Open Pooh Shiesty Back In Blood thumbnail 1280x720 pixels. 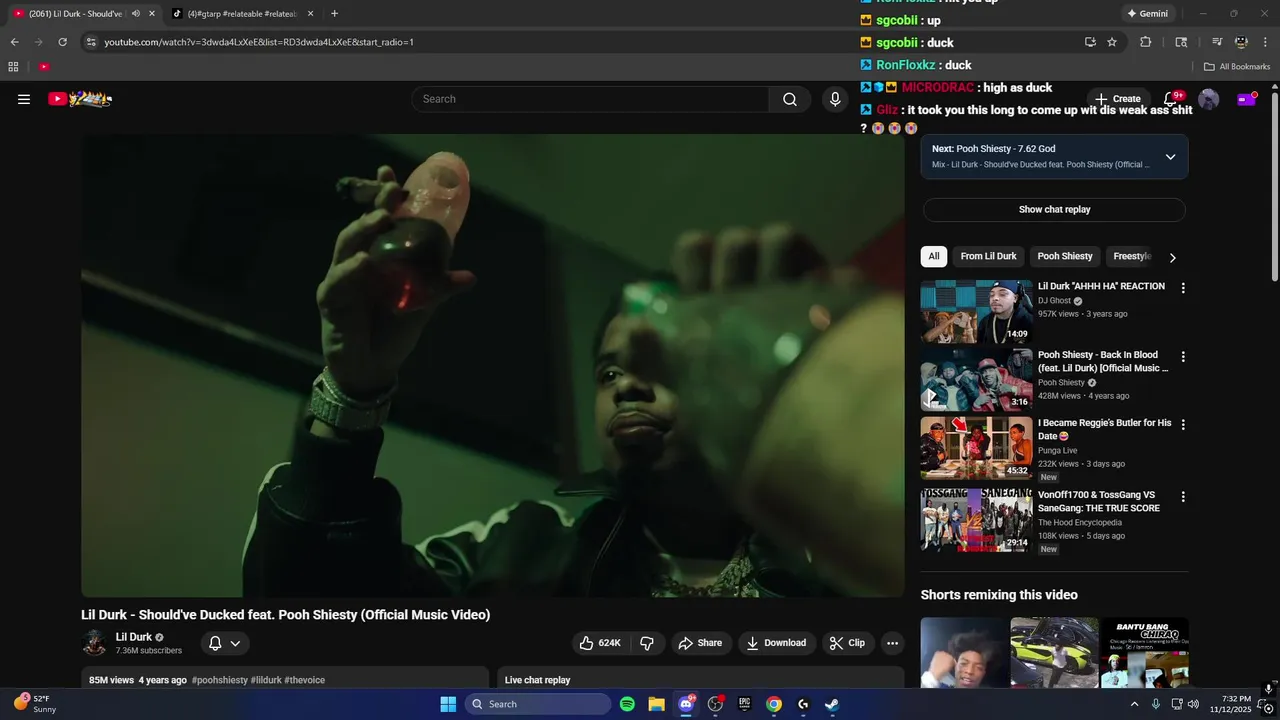[976, 380]
